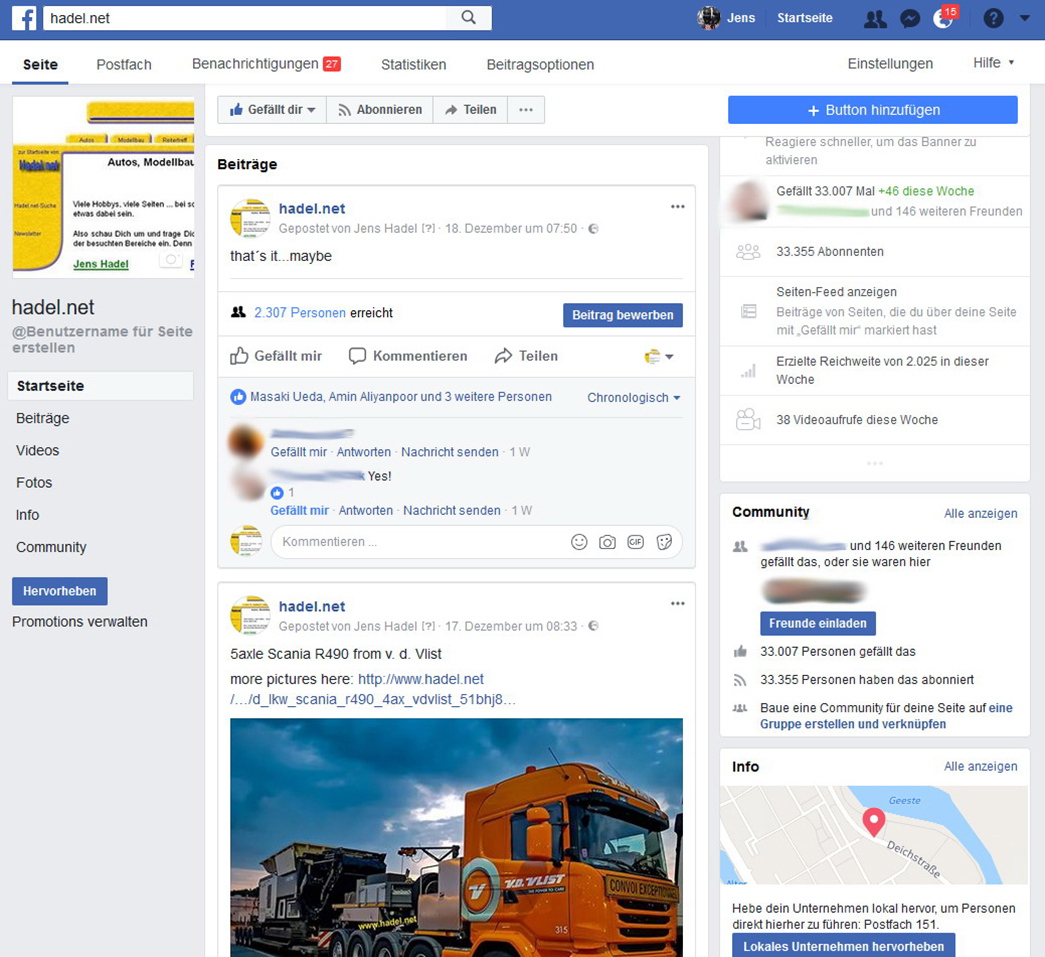This screenshot has height=957, width=1045.
Task: Click Alle anzeigen in Info box
Action: [x=980, y=766]
